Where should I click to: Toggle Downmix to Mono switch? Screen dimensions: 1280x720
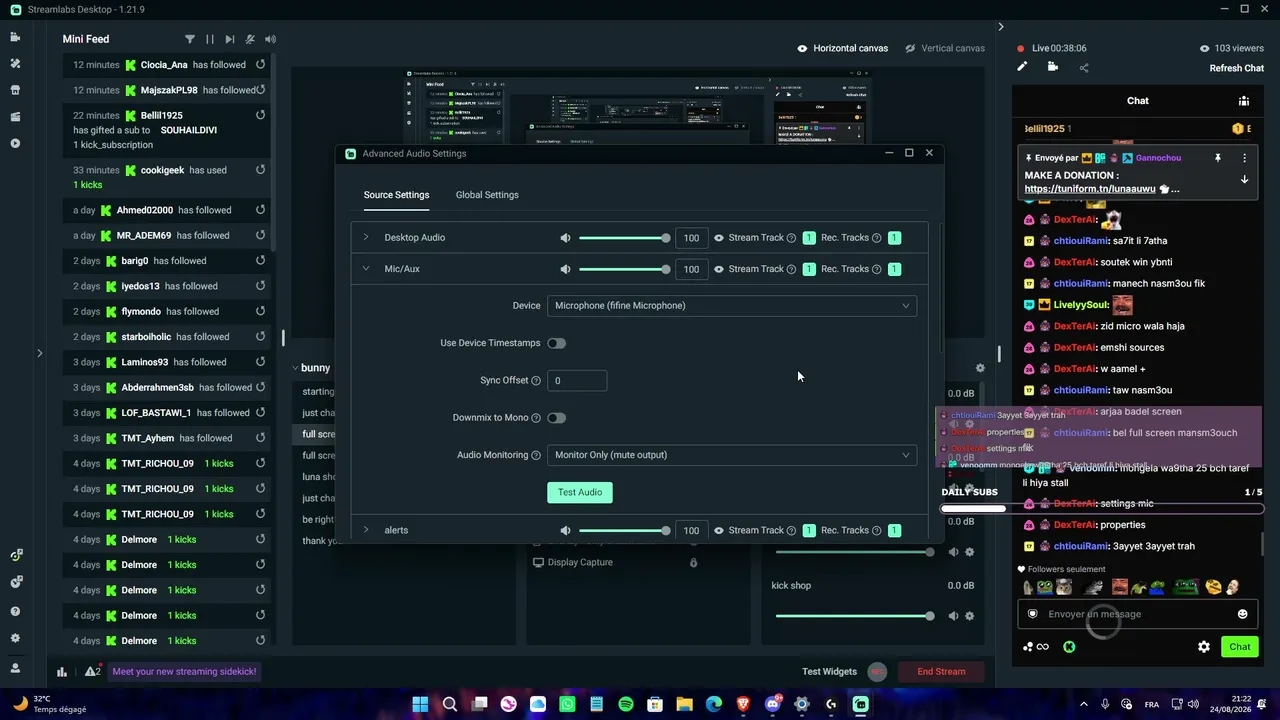point(557,418)
